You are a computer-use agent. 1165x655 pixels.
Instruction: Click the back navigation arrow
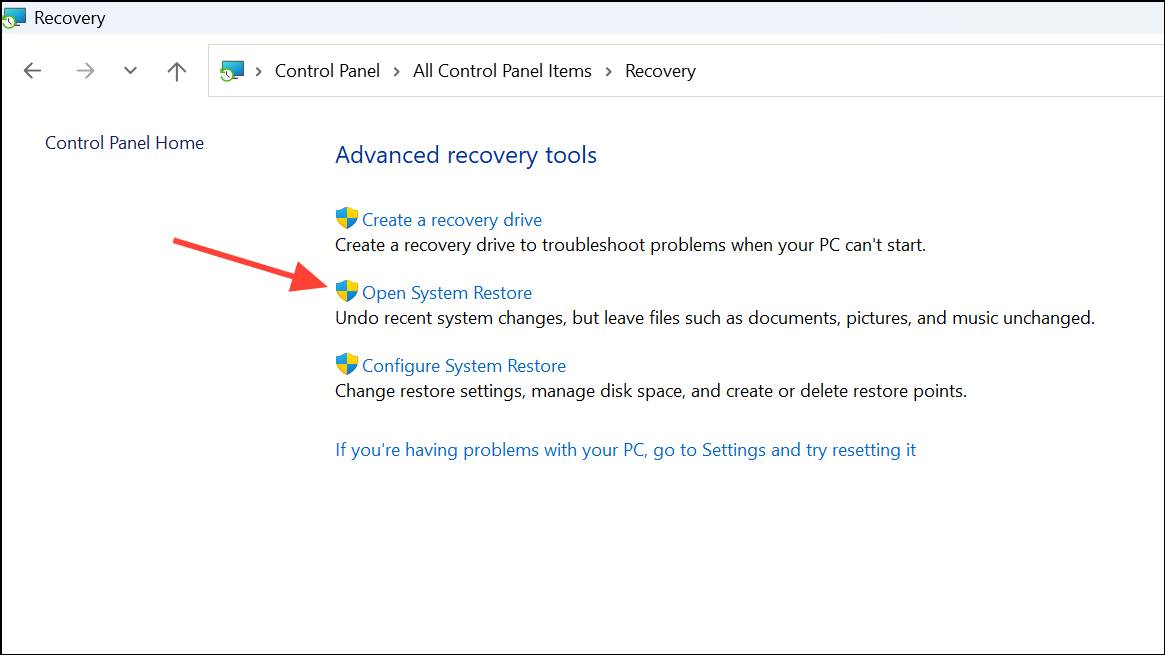[32, 70]
